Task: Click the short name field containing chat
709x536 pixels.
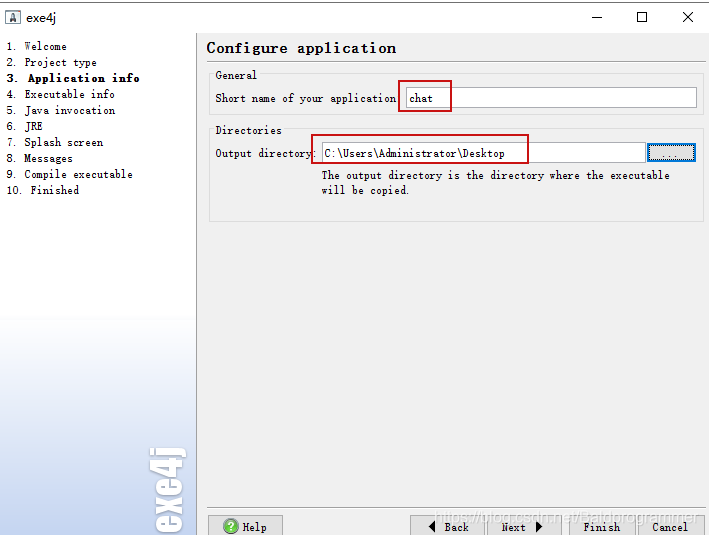Action: click(x=551, y=98)
